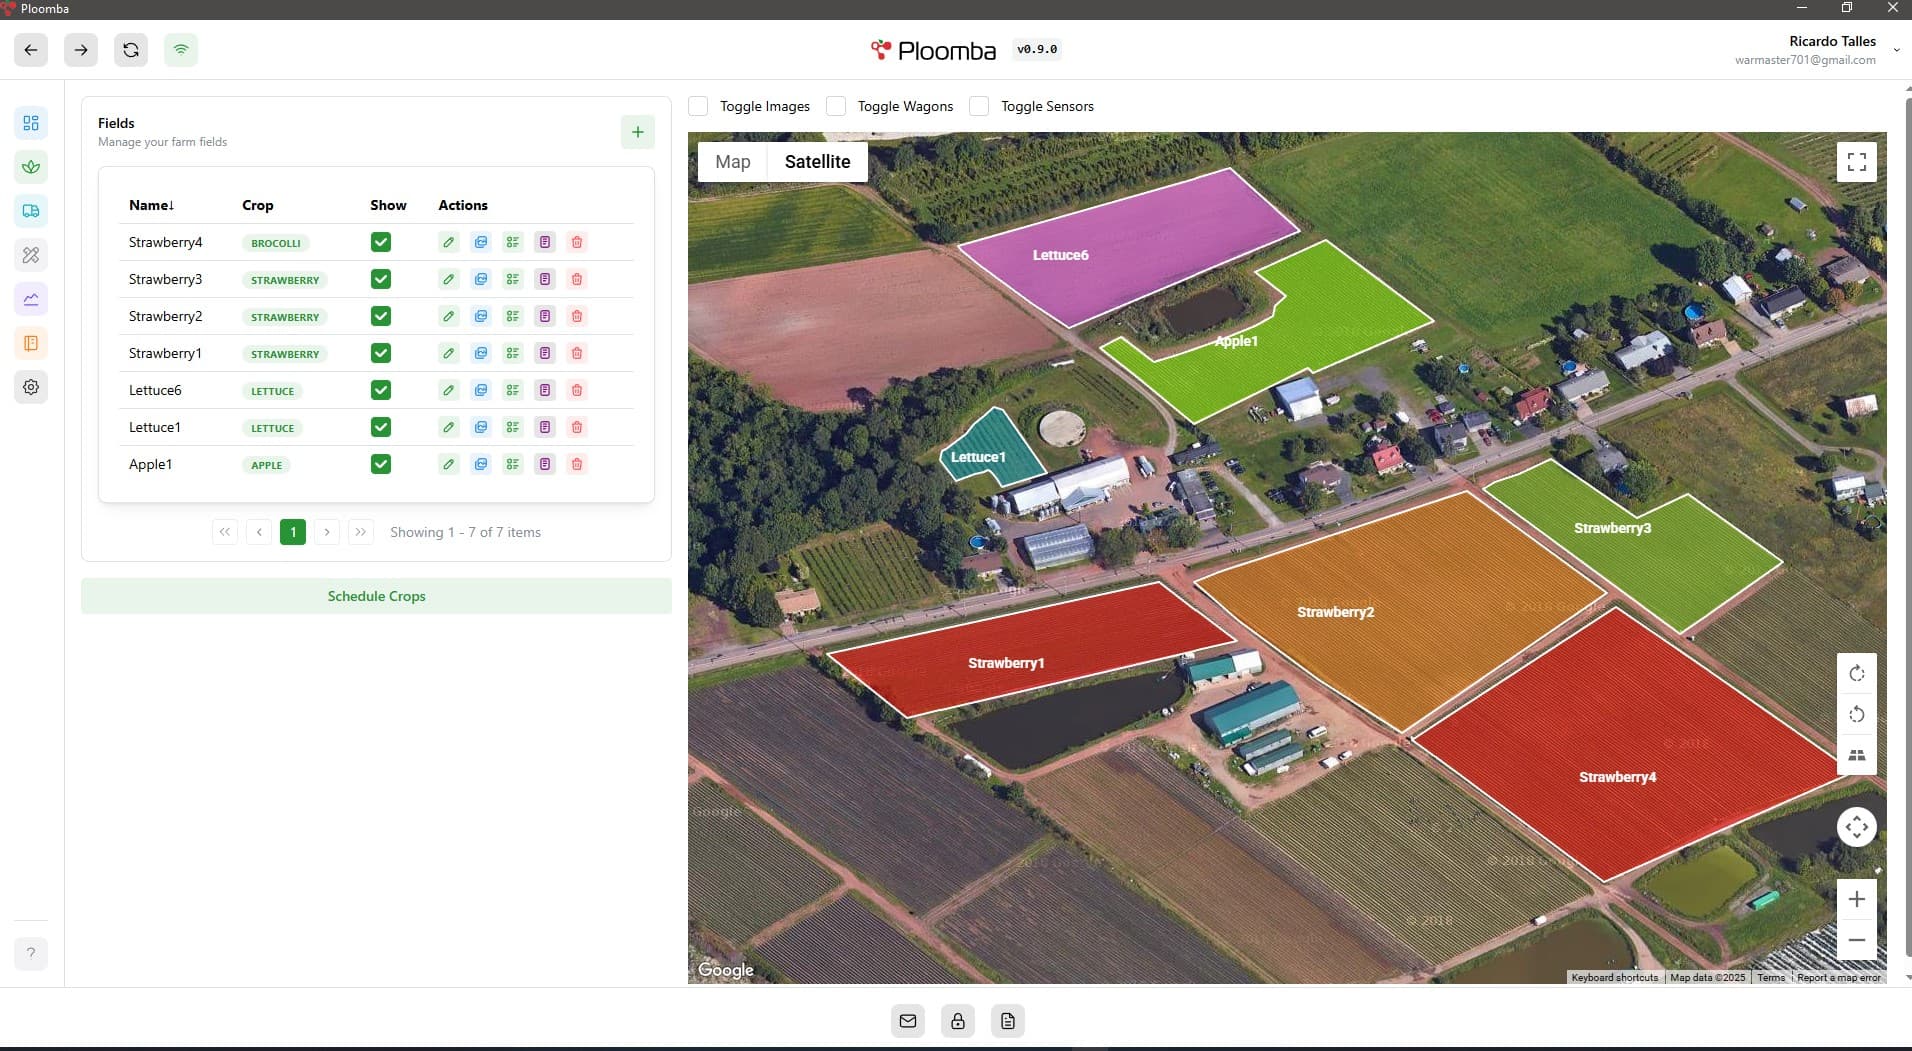Switch to Map view tab
This screenshot has height=1051, width=1912.
click(x=732, y=162)
